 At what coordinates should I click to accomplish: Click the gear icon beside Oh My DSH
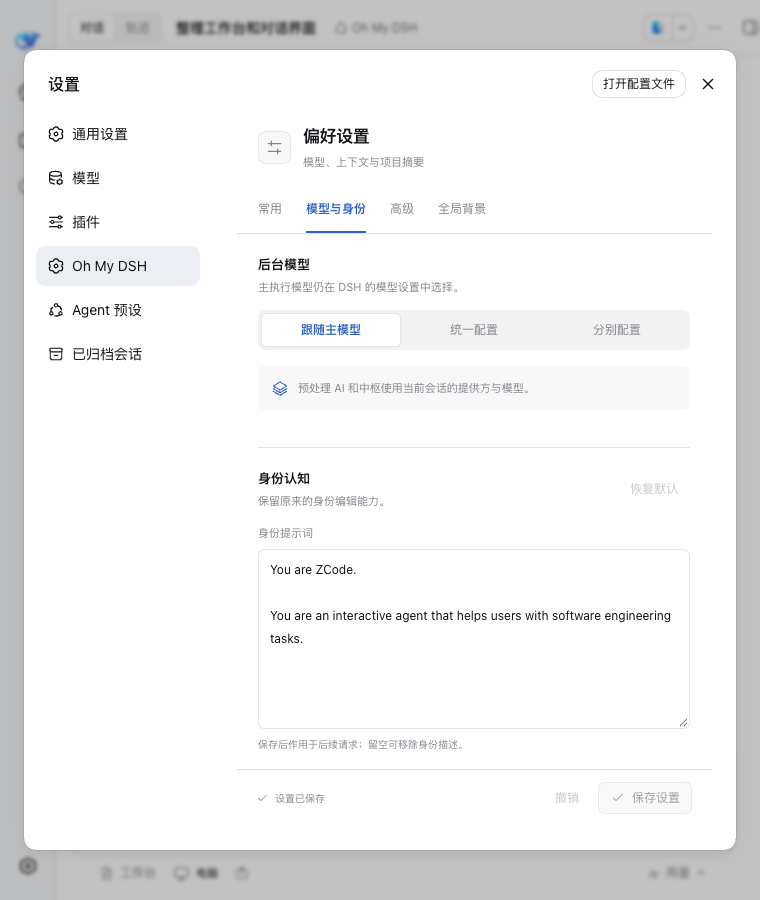(56, 266)
